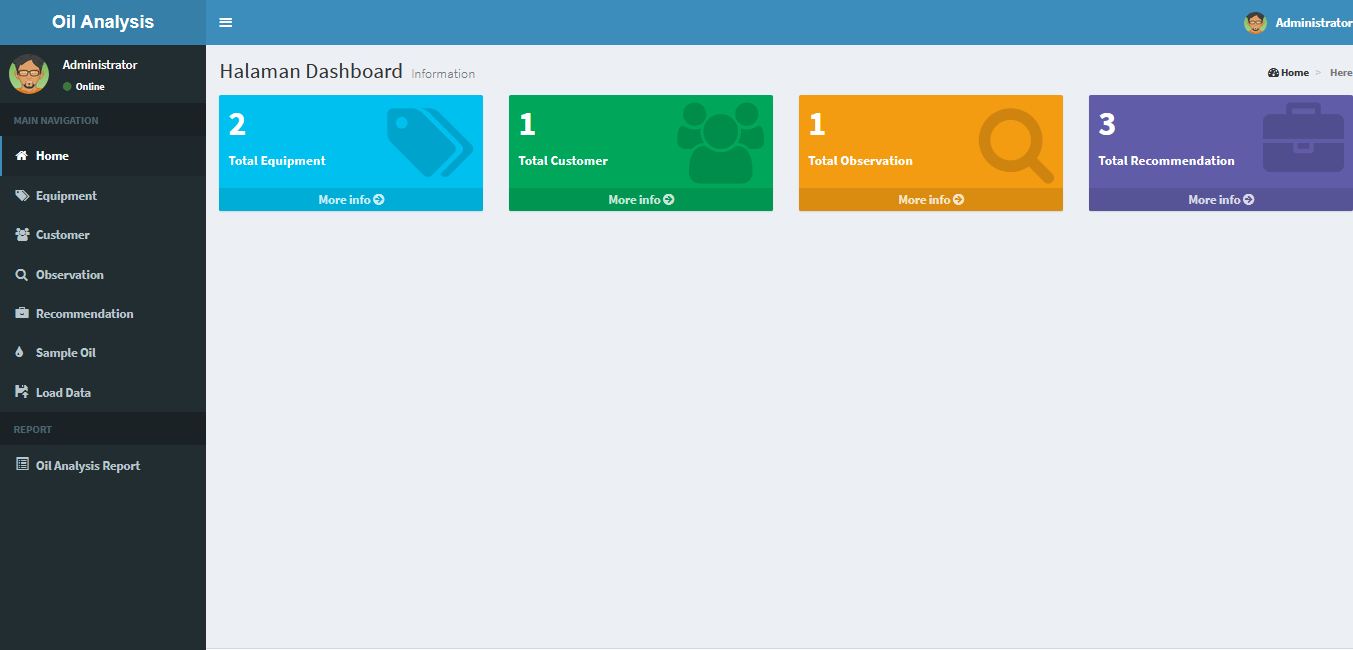1353x650 pixels.
Task: Toggle the sidebar with the hamburger icon
Action: [x=226, y=23]
